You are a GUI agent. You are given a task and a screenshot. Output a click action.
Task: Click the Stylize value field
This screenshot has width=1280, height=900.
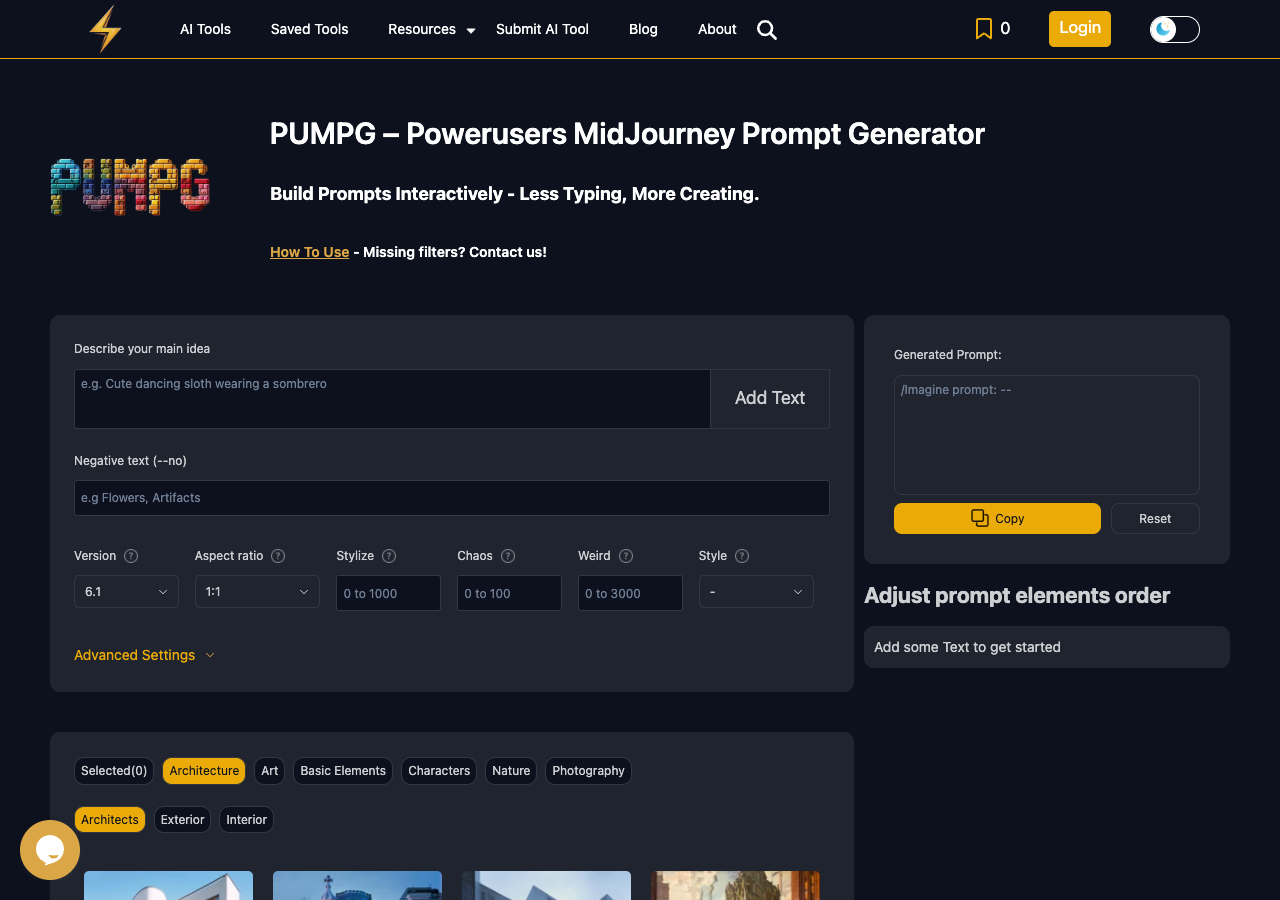click(x=389, y=593)
